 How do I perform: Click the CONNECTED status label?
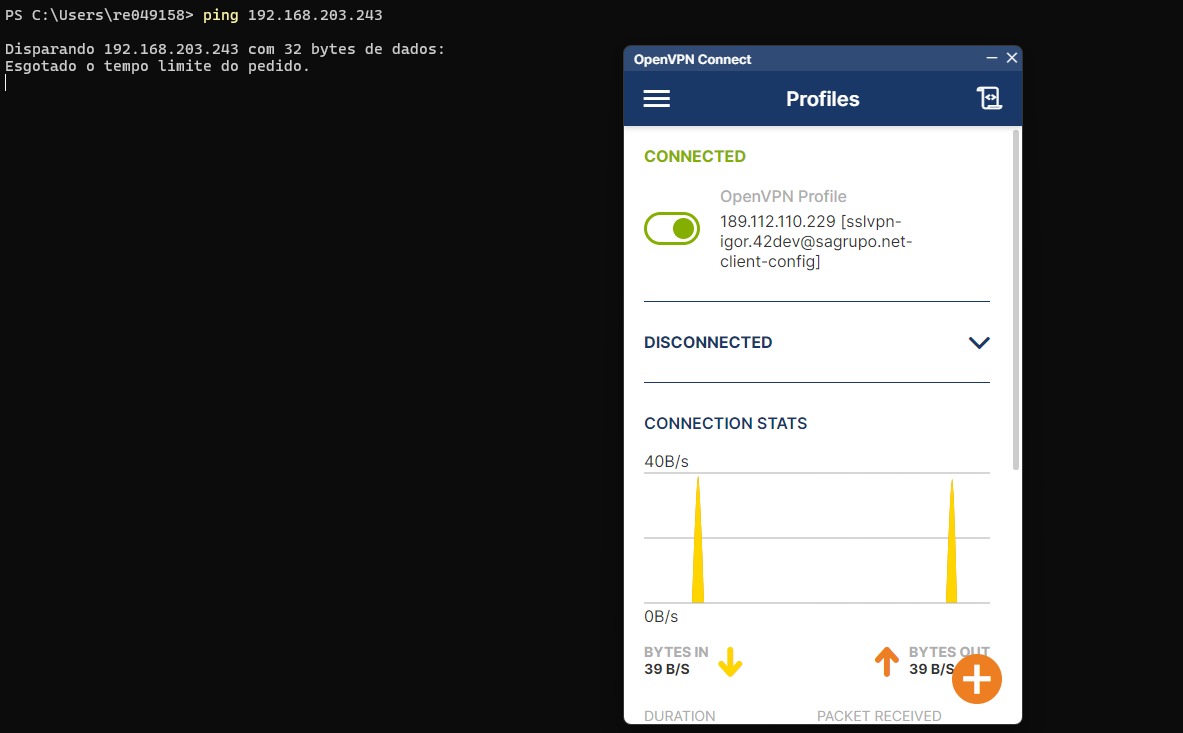point(694,156)
